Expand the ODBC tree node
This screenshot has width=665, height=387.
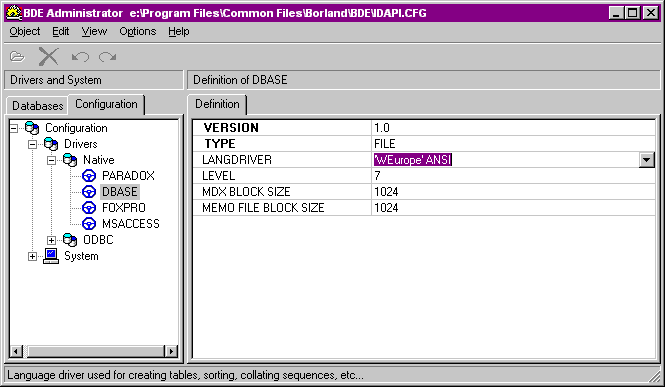coord(51,240)
